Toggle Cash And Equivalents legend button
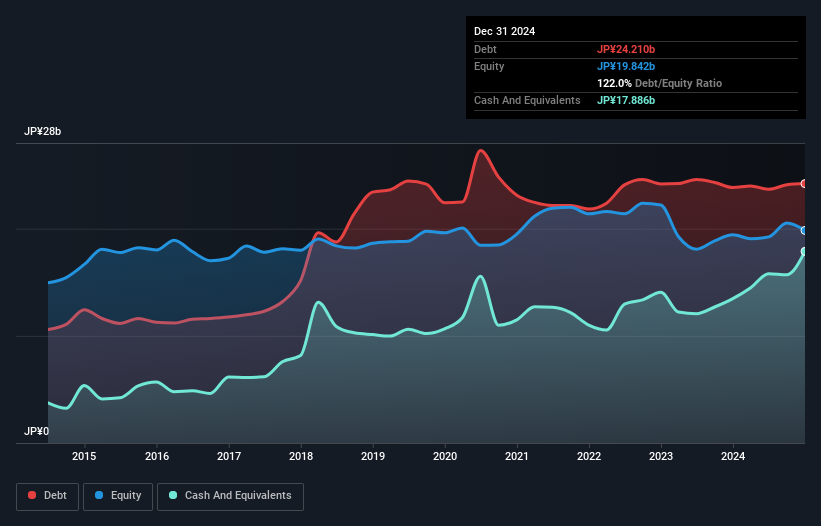 (230, 496)
